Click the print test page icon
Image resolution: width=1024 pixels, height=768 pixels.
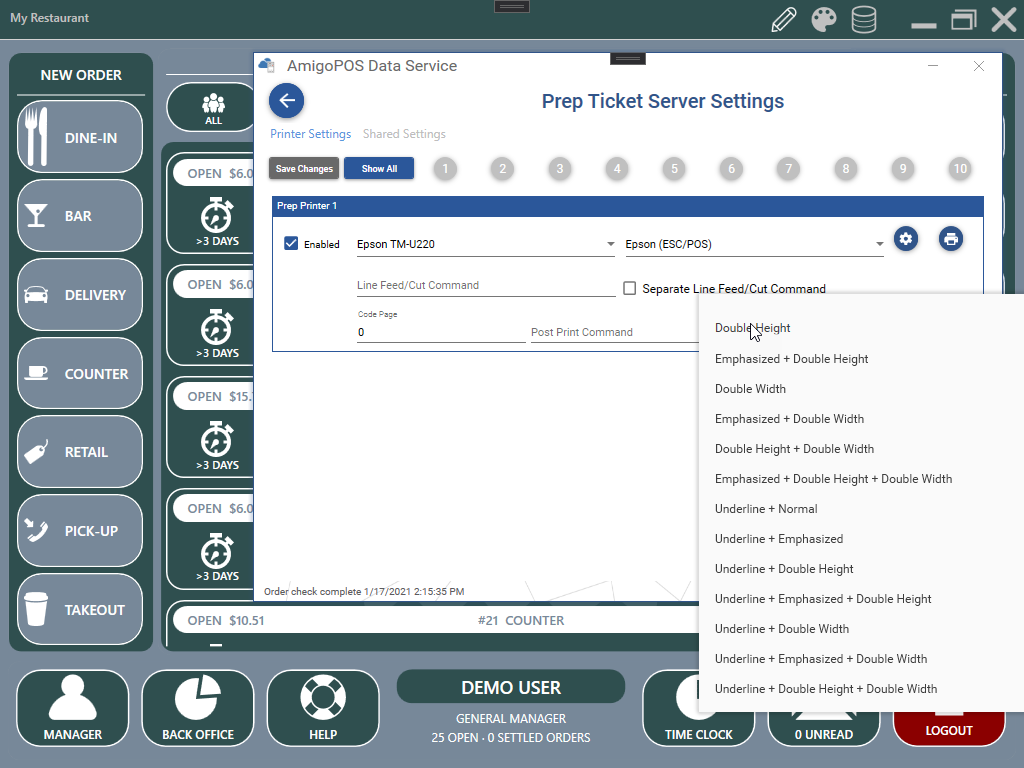pos(951,239)
